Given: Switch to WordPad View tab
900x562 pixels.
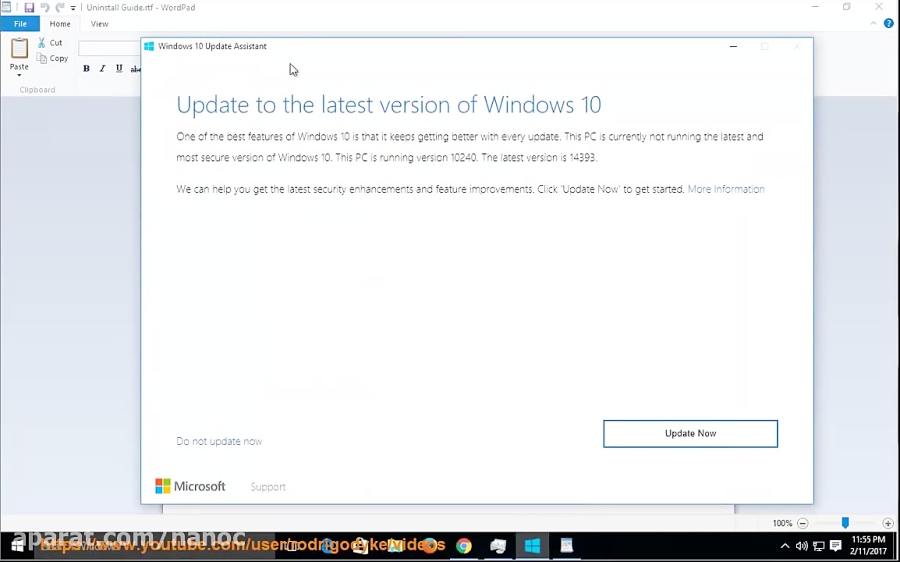Looking at the screenshot, I should pos(99,24).
